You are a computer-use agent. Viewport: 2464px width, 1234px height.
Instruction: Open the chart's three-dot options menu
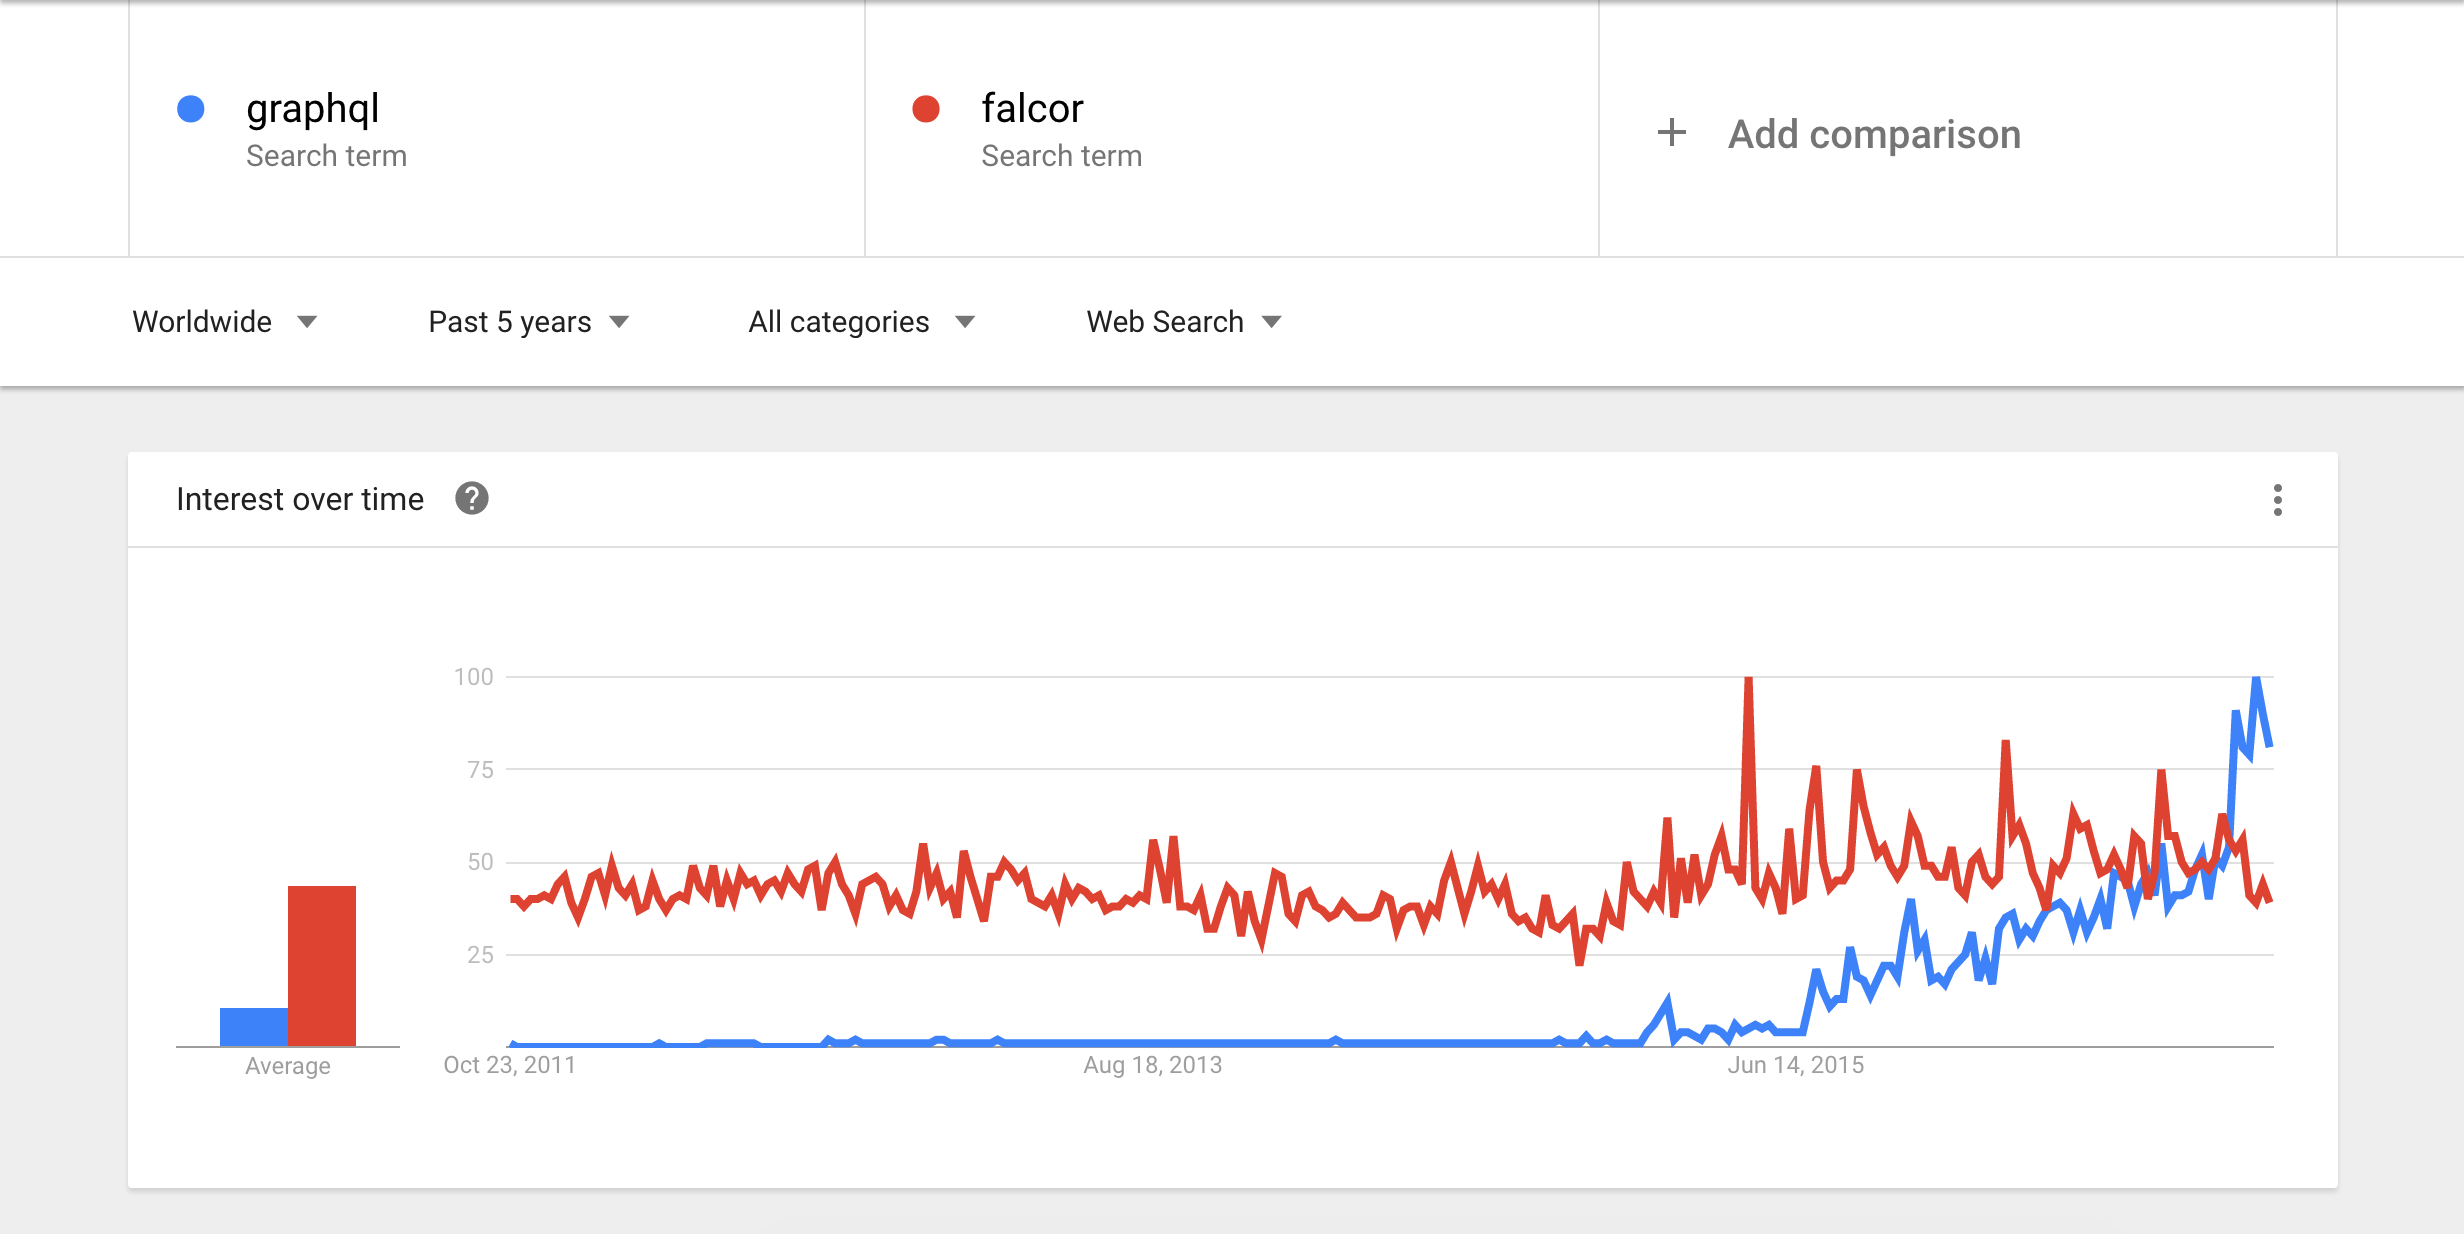coord(2277,499)
